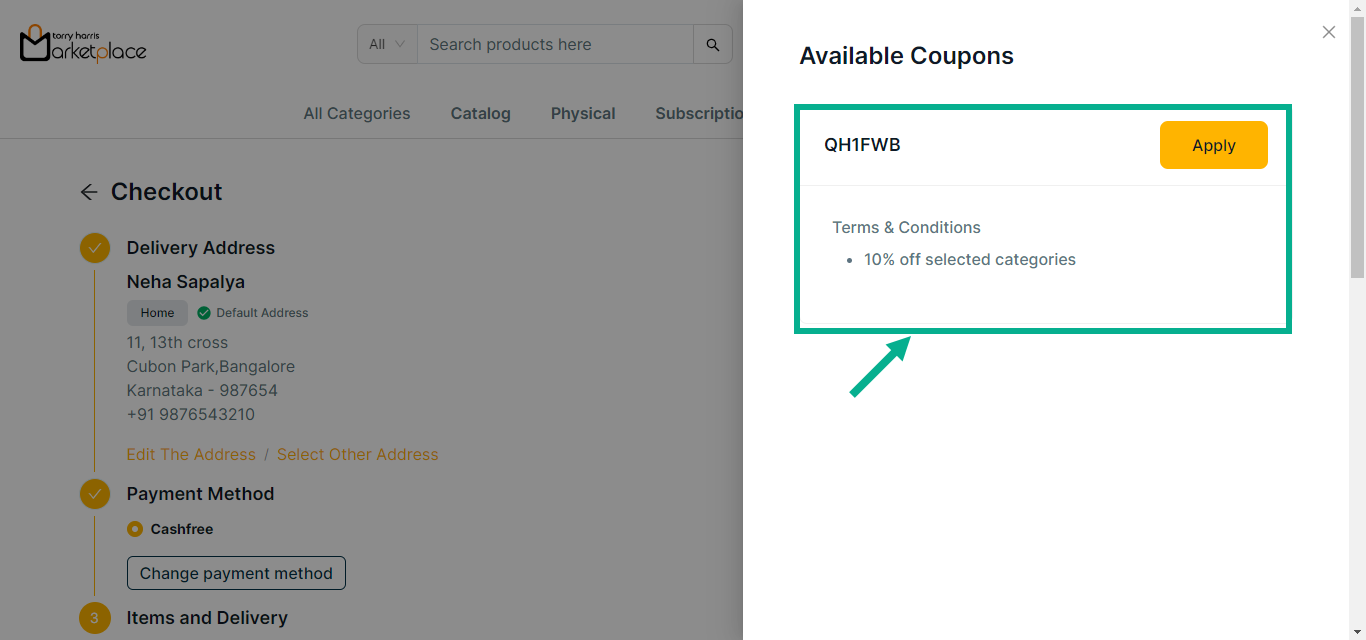The image size is (1366, 640).
Task: Close the Available Coupons panel
Action: coord(1328,32)
